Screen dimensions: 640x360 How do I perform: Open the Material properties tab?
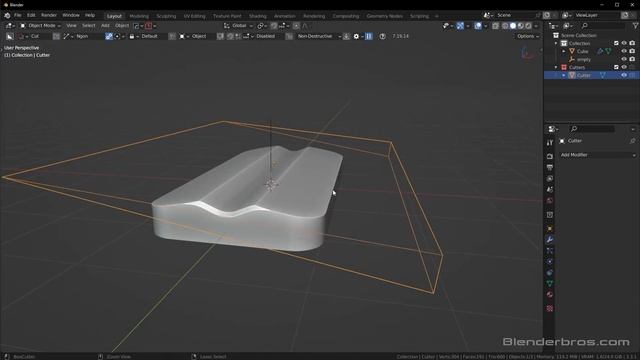click(x=550, y=295)
